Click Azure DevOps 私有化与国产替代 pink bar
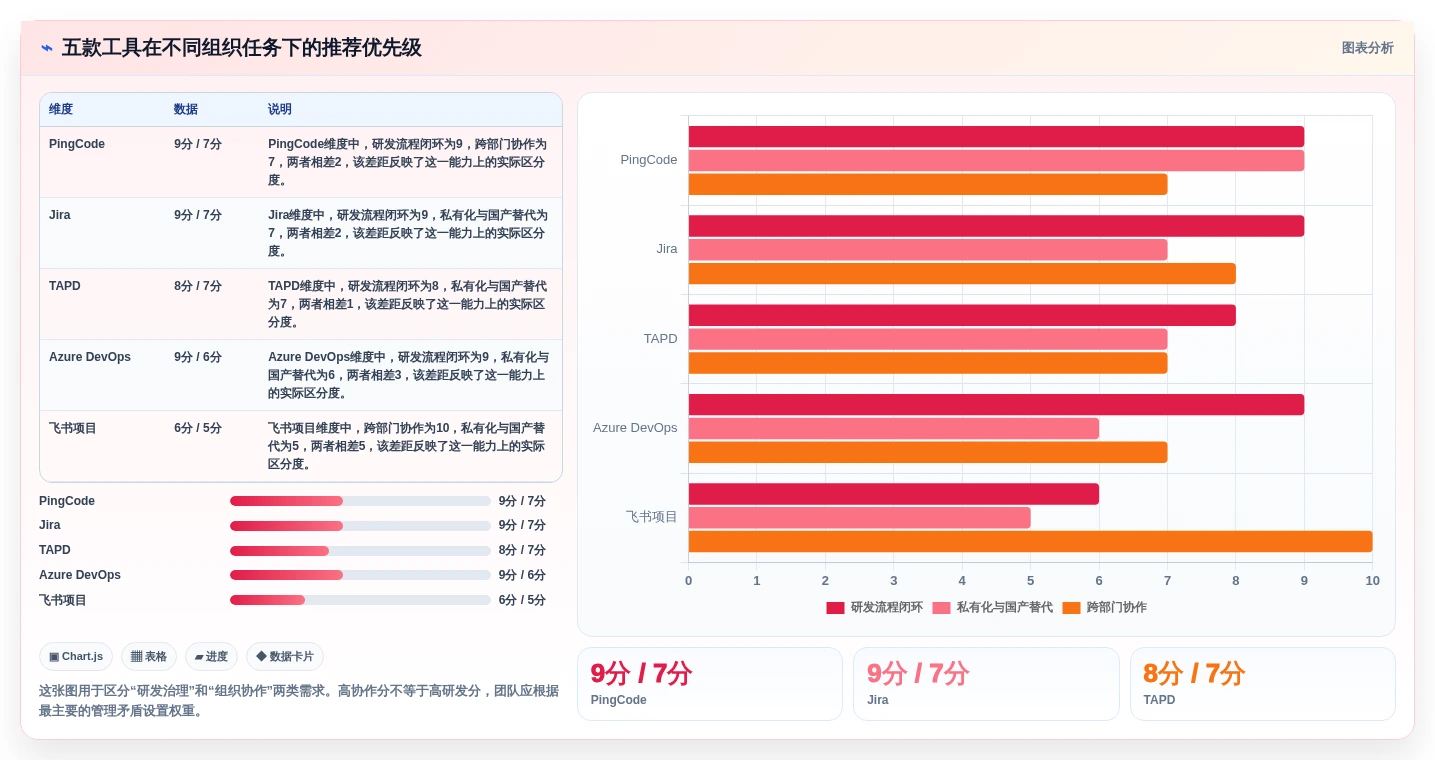The height and width of the screenshot is (760, 1435). point(894,428)
